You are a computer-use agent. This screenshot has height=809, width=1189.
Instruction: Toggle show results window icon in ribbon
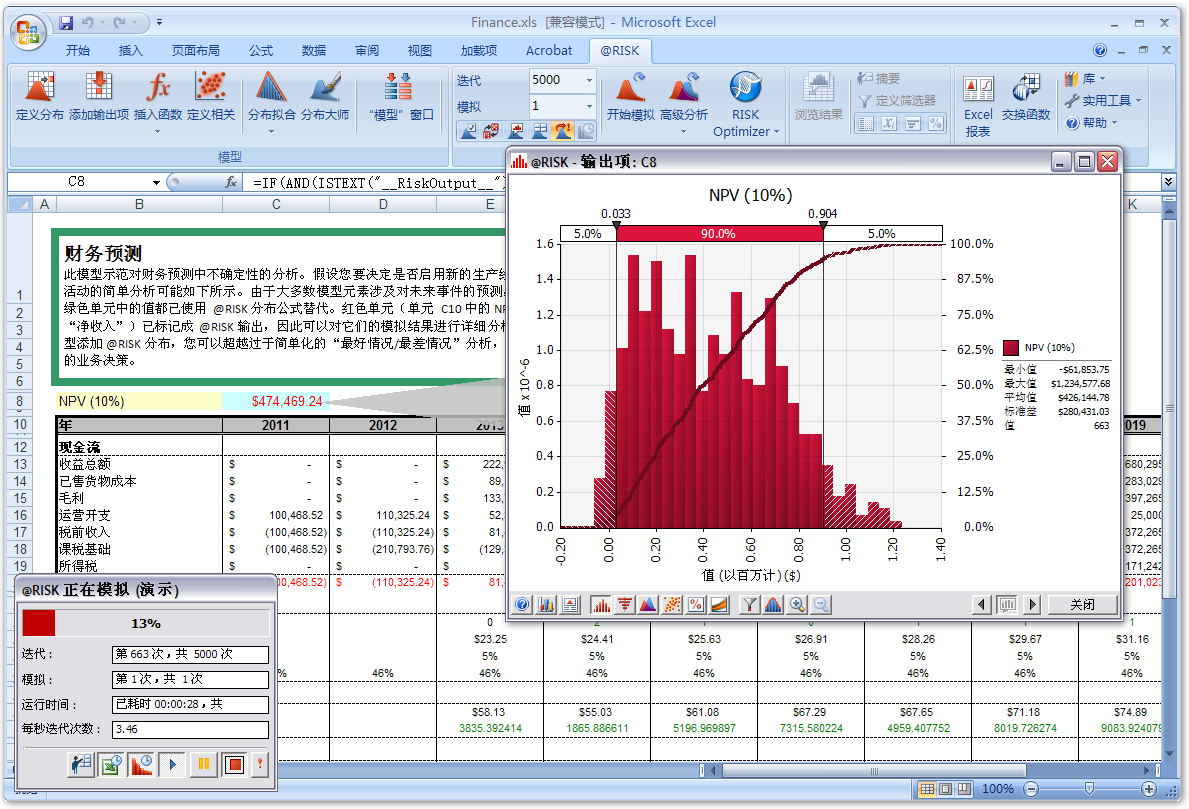539,131
